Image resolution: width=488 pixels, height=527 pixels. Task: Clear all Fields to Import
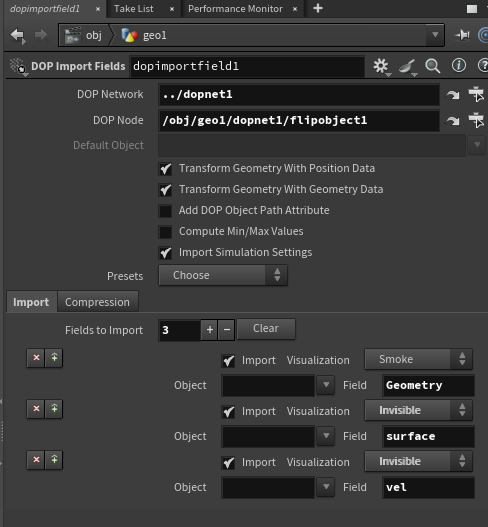(266, 329)
